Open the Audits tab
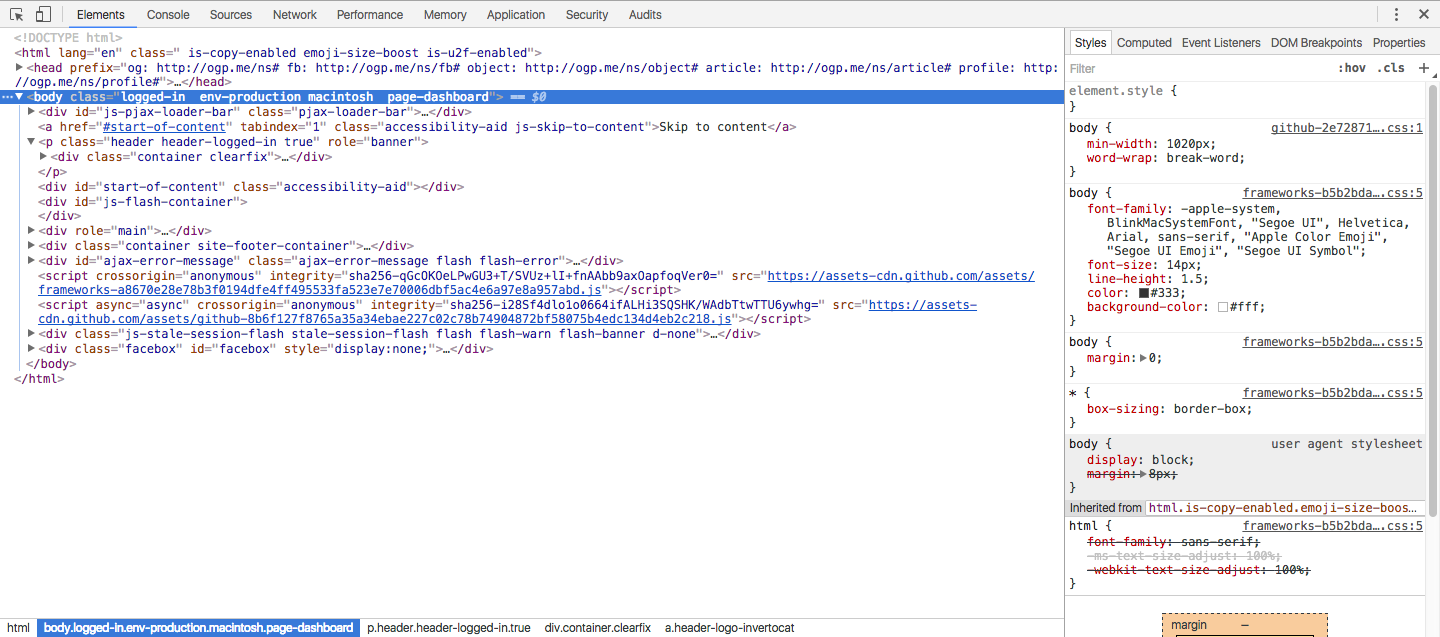Screen dimensions: 1440x637 pyautogui.click(x=645, y=14)
